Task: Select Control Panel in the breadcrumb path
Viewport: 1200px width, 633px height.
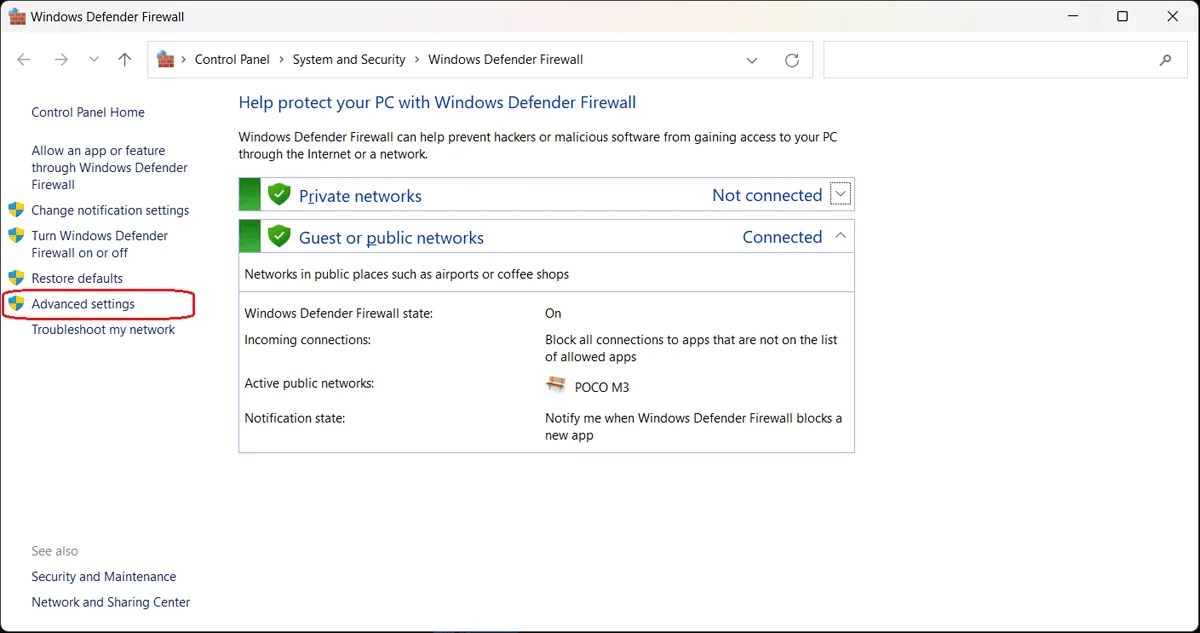Action: coord(232,59)
